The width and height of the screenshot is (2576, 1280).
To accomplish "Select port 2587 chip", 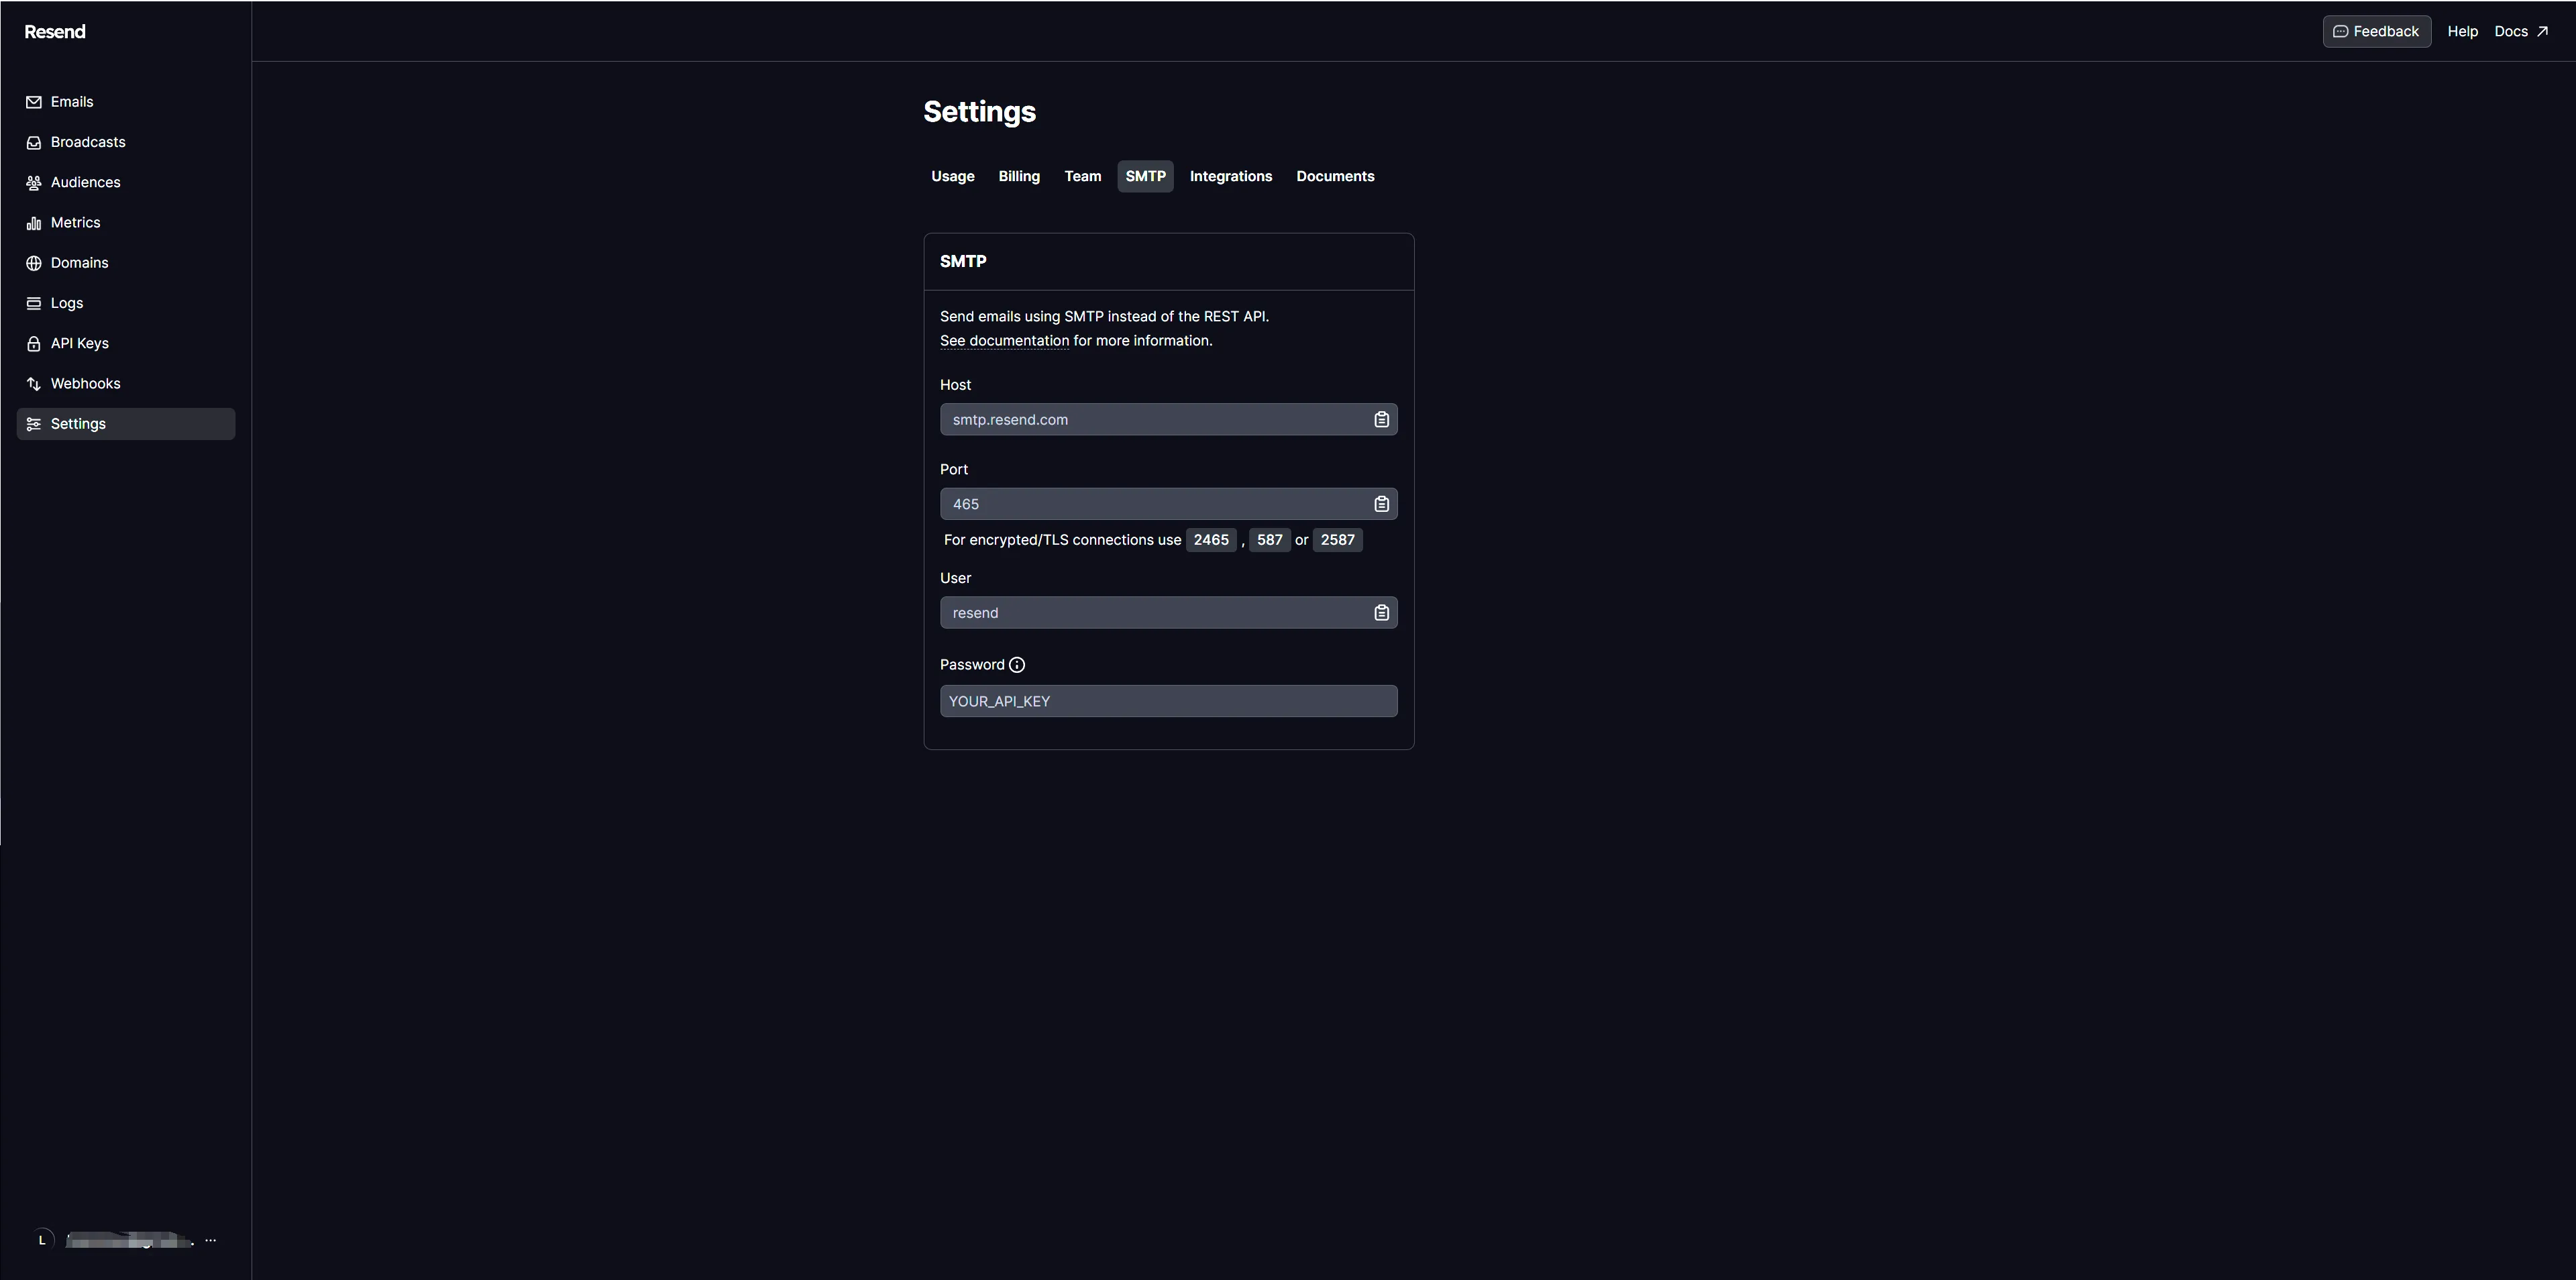I will 1337,540.
